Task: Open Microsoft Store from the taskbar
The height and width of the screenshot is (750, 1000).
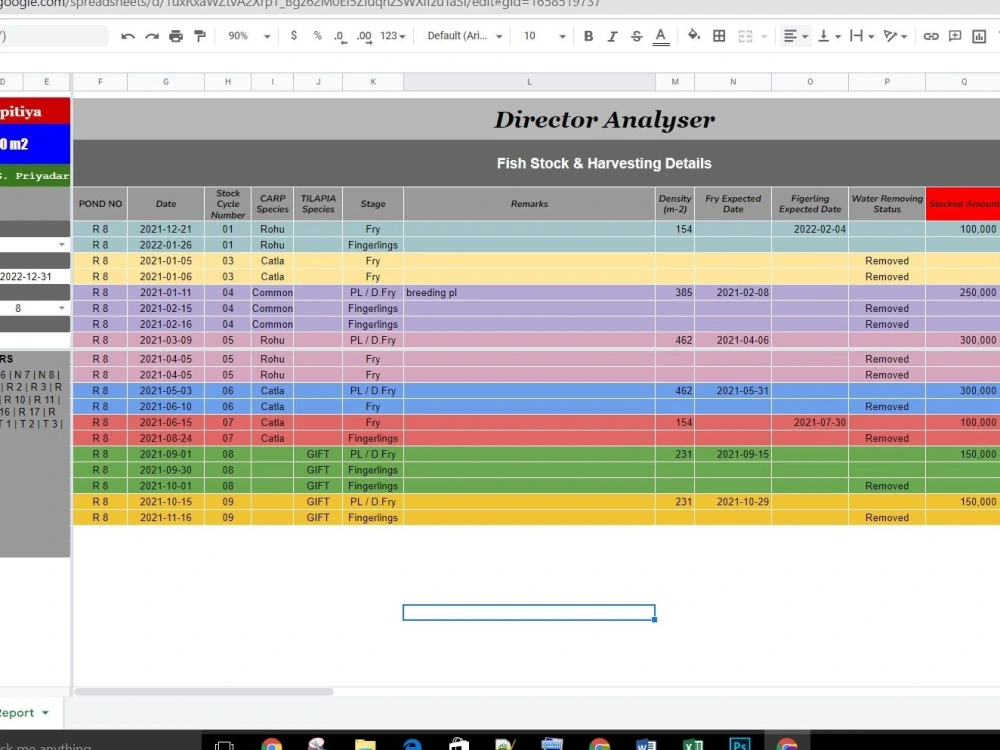Action: tap(459, 745)
